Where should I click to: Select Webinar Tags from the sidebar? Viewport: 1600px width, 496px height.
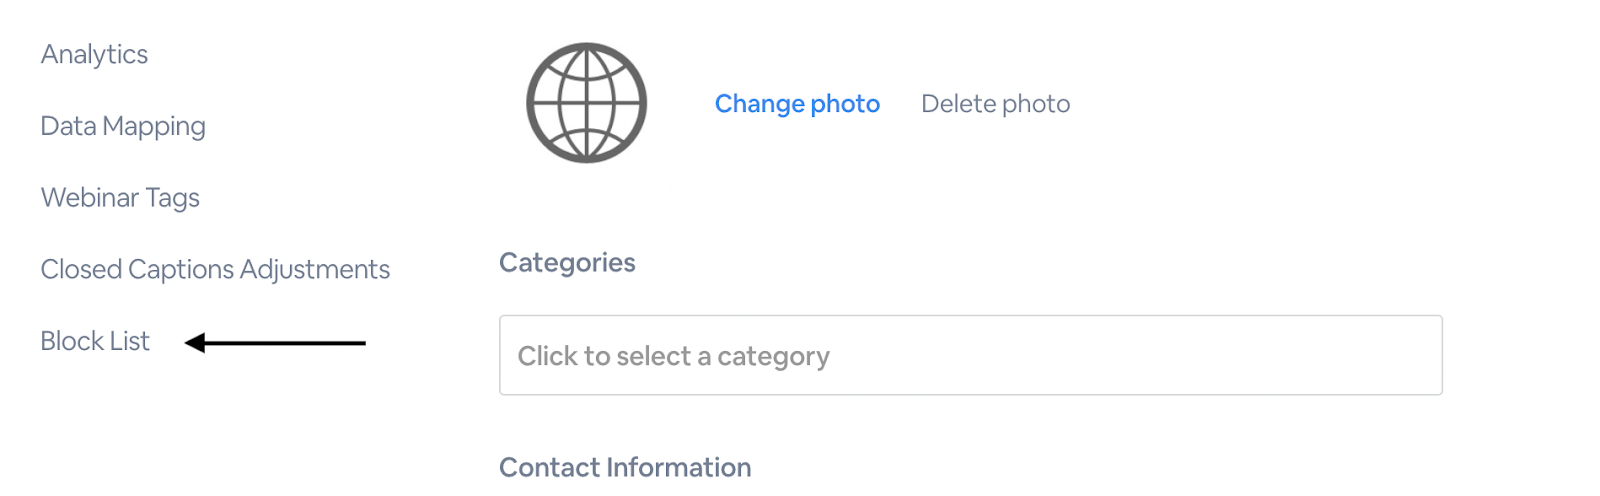120,198
